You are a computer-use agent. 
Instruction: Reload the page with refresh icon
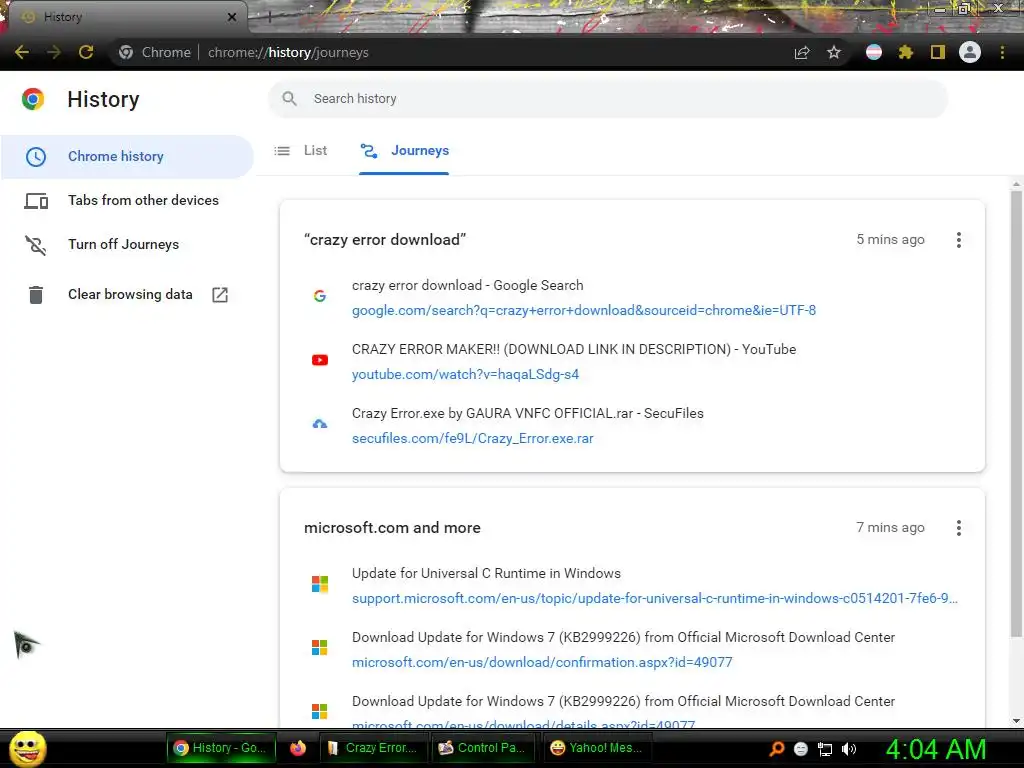(86, 52)
